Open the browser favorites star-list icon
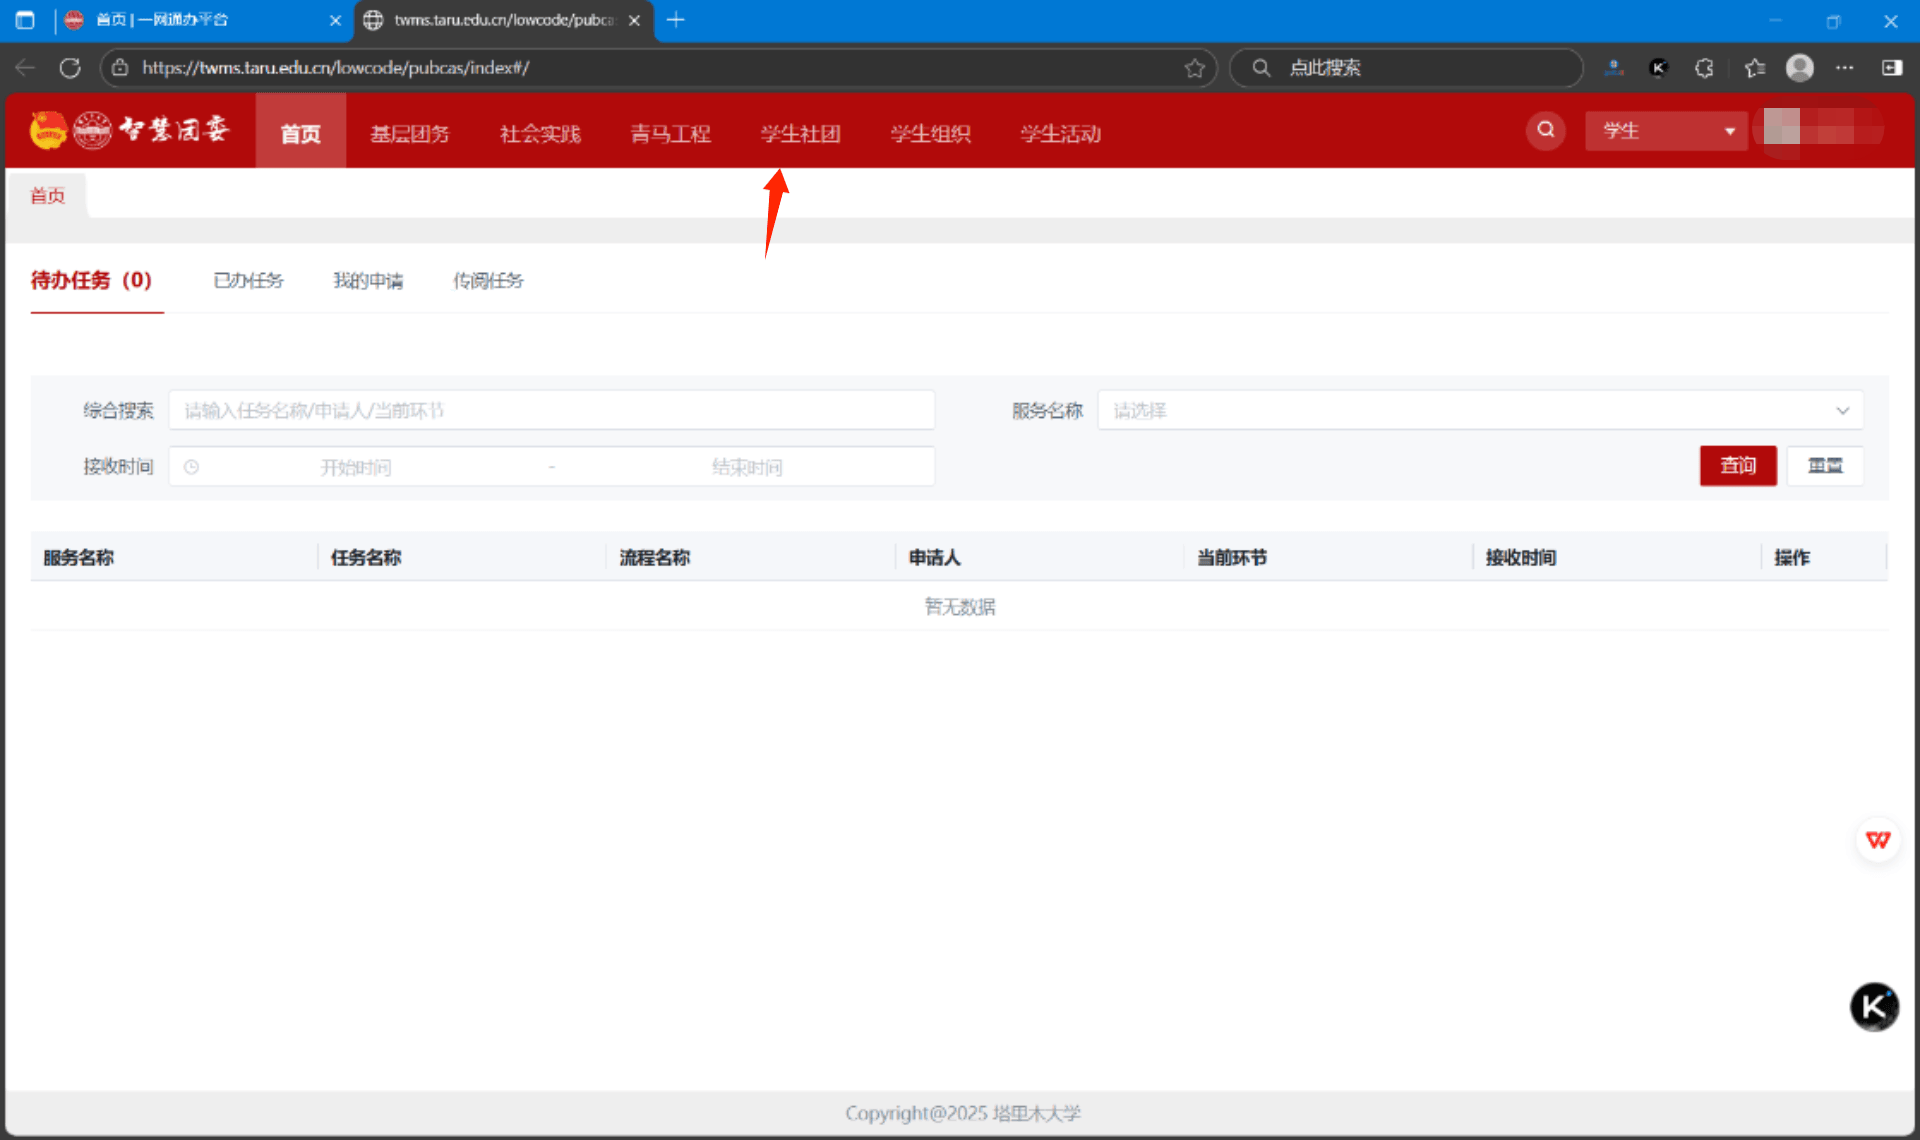 (1754, 68)
